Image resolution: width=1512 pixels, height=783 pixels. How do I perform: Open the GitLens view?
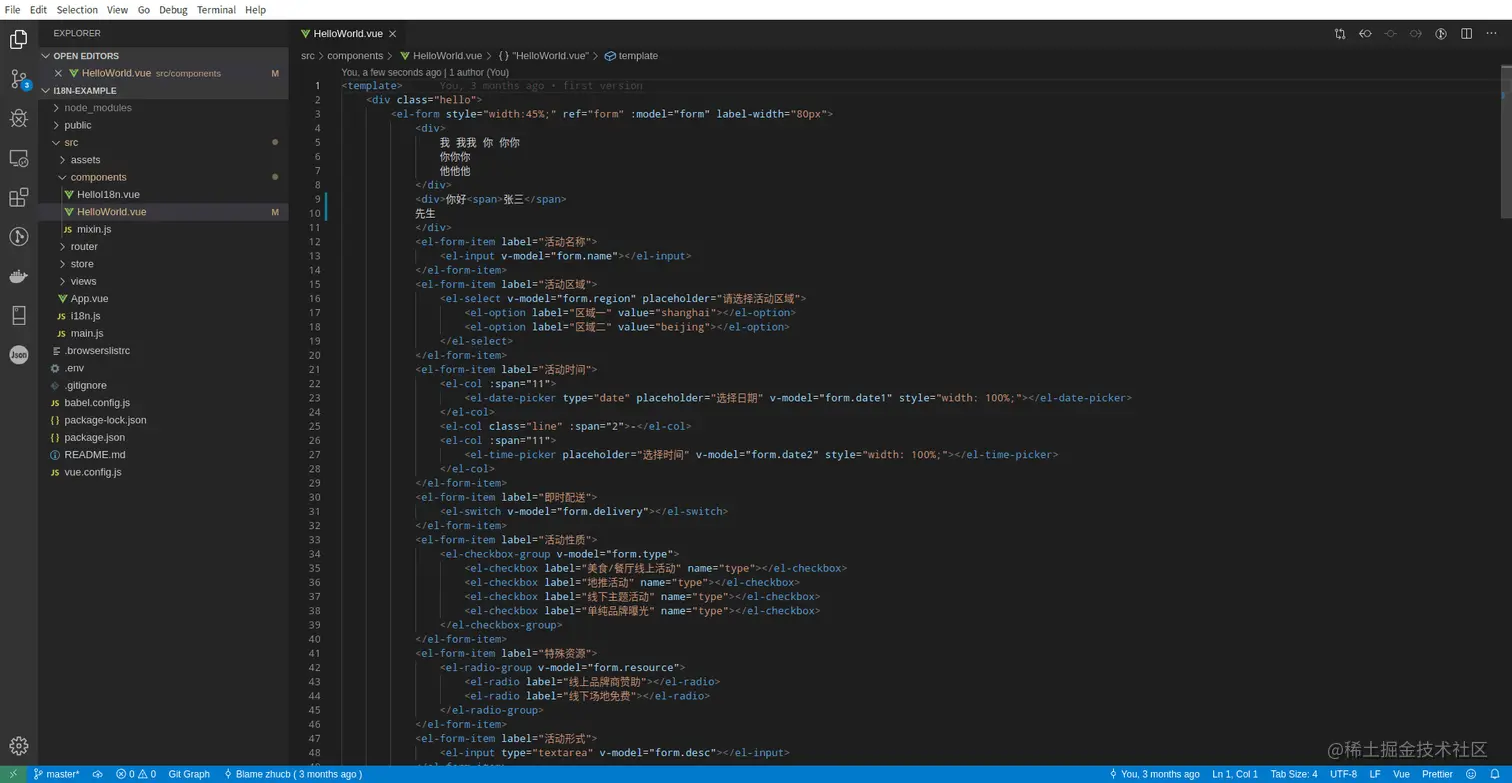click(x=19, y=237)
